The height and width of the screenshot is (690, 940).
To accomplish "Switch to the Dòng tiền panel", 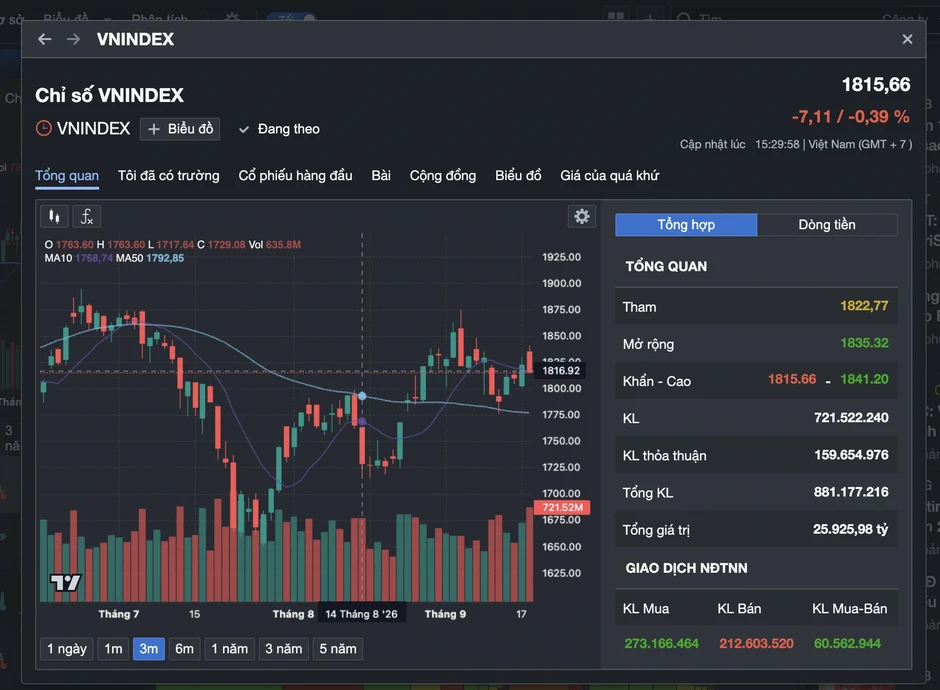I will point(827,225).
